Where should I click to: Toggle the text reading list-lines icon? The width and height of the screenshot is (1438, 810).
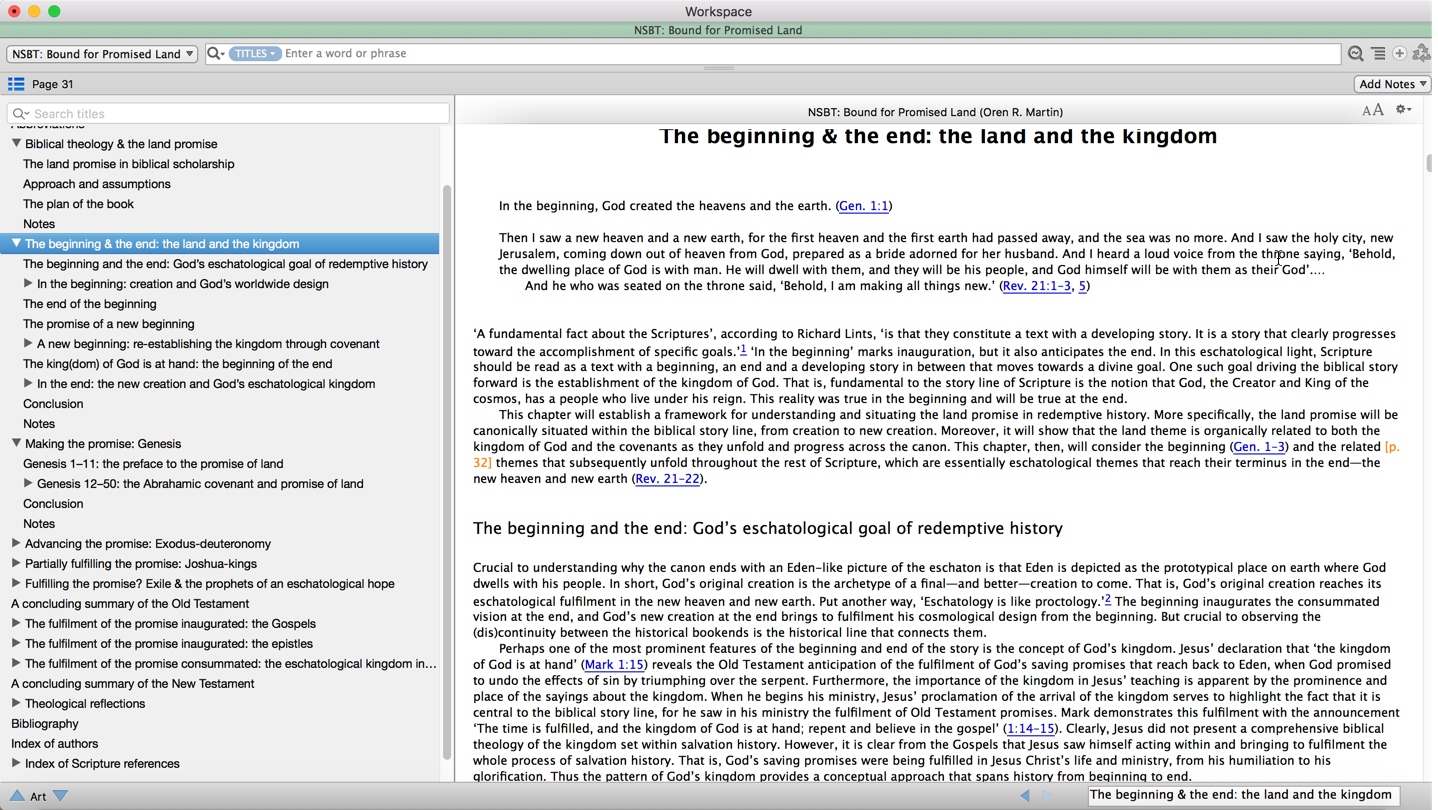pos(1378,54)
